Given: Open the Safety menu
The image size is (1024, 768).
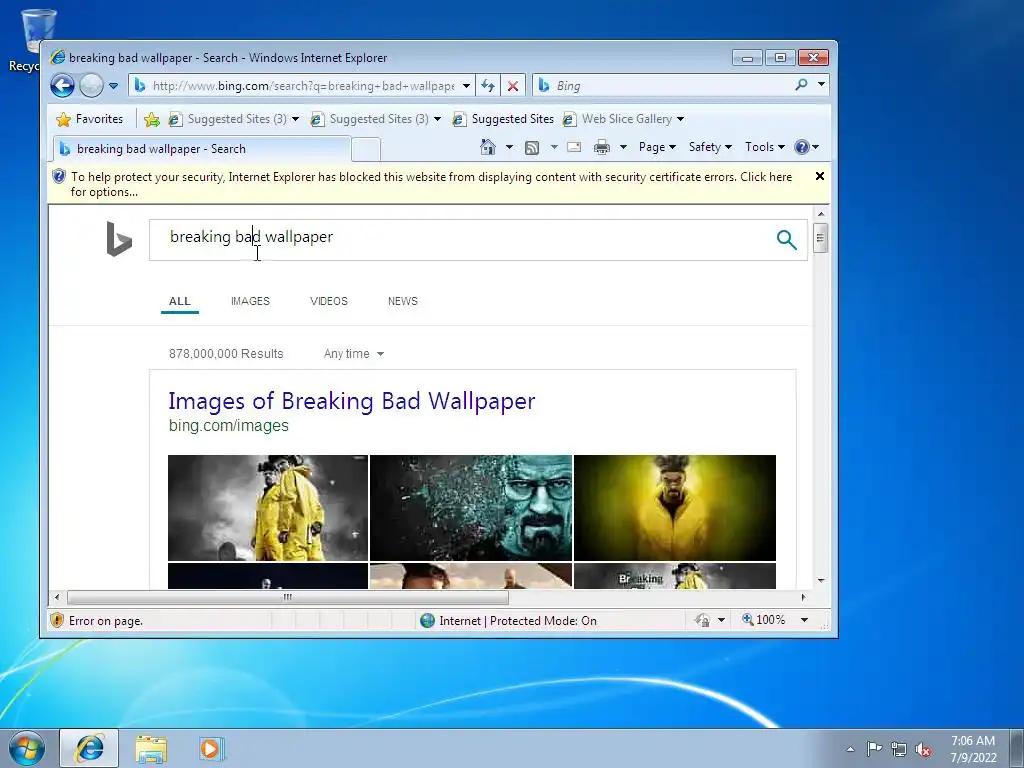Looking at the screenshot, I should (711, 147).
